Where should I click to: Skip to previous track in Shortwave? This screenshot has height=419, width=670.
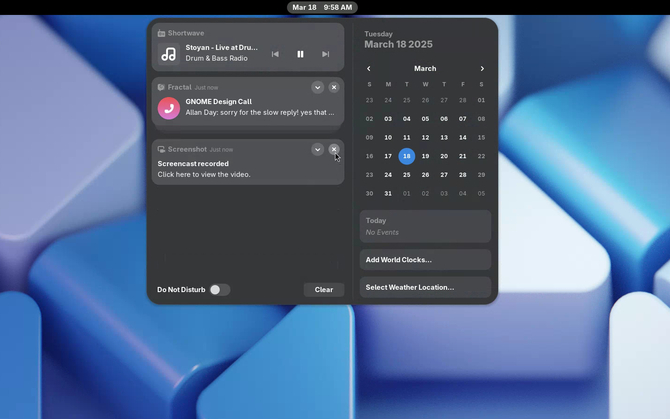[275, 54]
